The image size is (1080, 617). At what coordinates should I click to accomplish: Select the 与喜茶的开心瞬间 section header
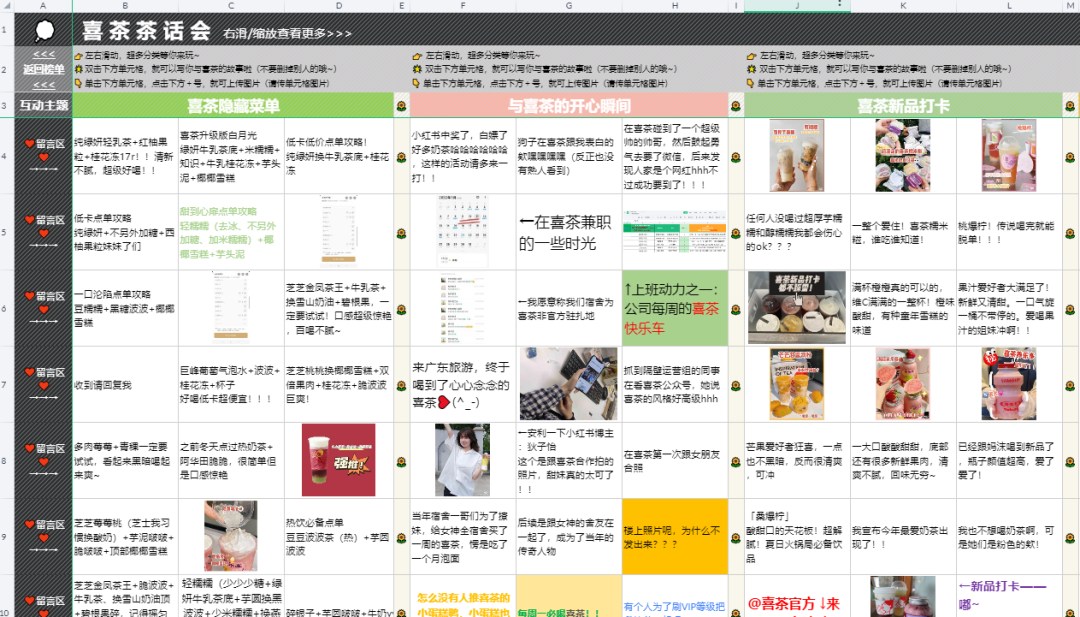tap(569, 105)
